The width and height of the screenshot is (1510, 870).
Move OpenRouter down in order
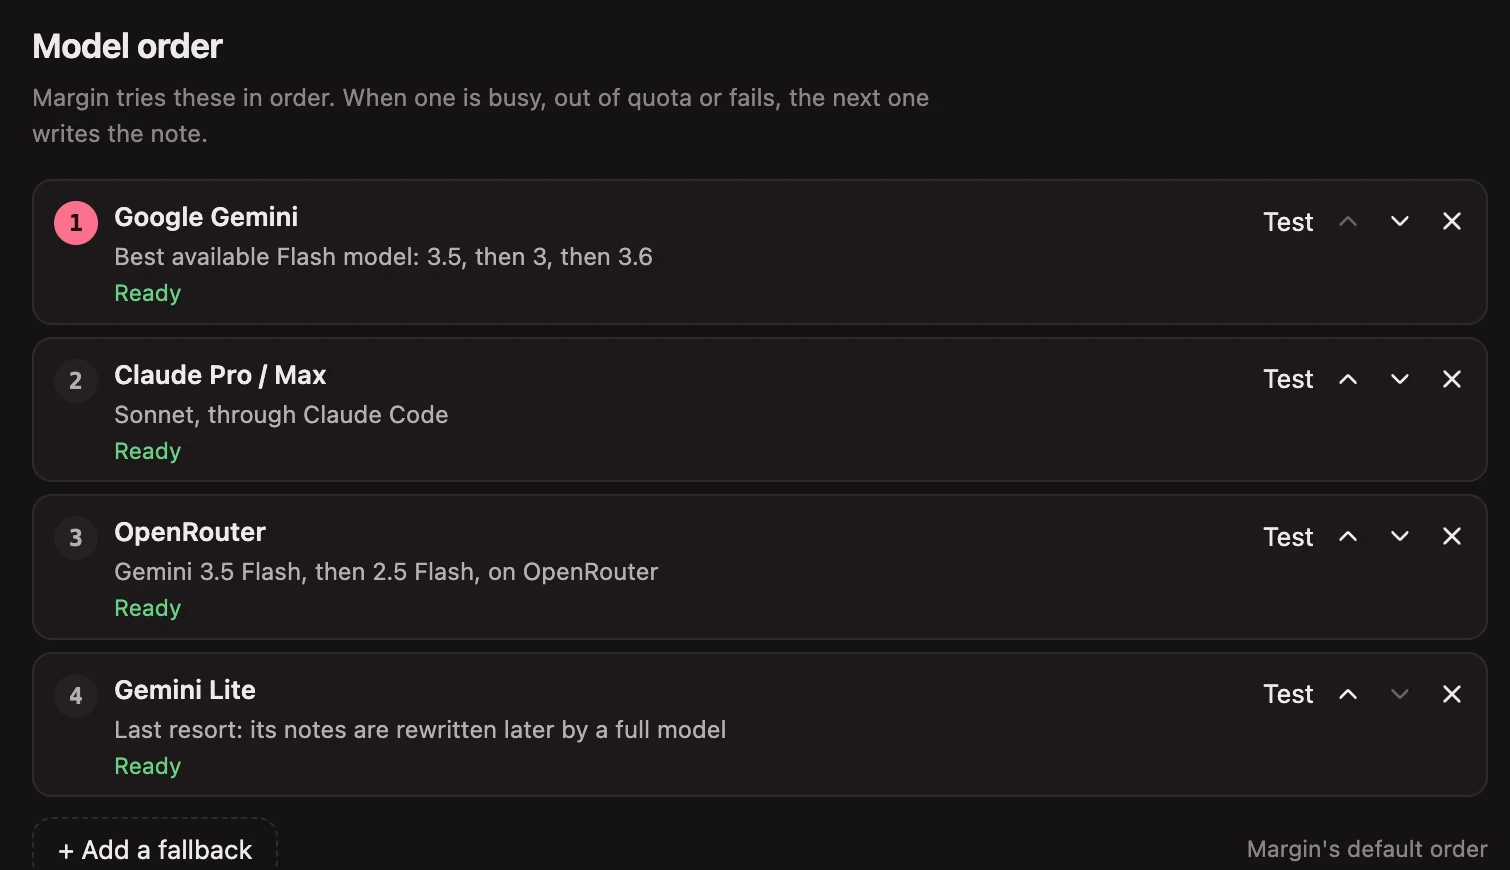(1400, 536)
